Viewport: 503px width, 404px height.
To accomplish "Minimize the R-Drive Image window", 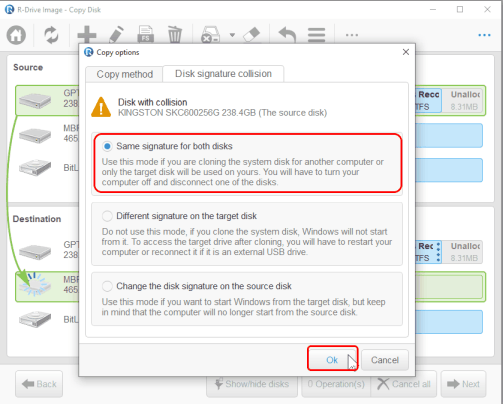I will click(x=433, y=9).
